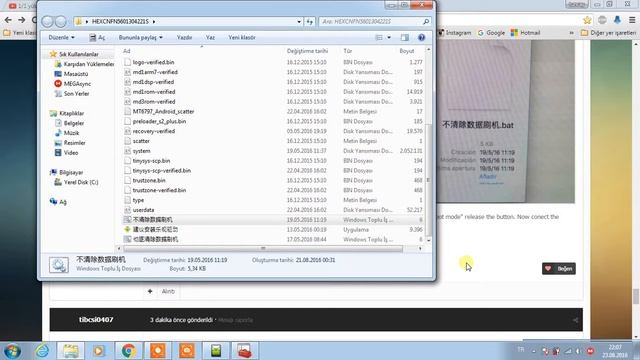Select Masaüstü in the sidebar
Image resolution: width=640 pixels, height=360 pixels.
pos(71,74)
